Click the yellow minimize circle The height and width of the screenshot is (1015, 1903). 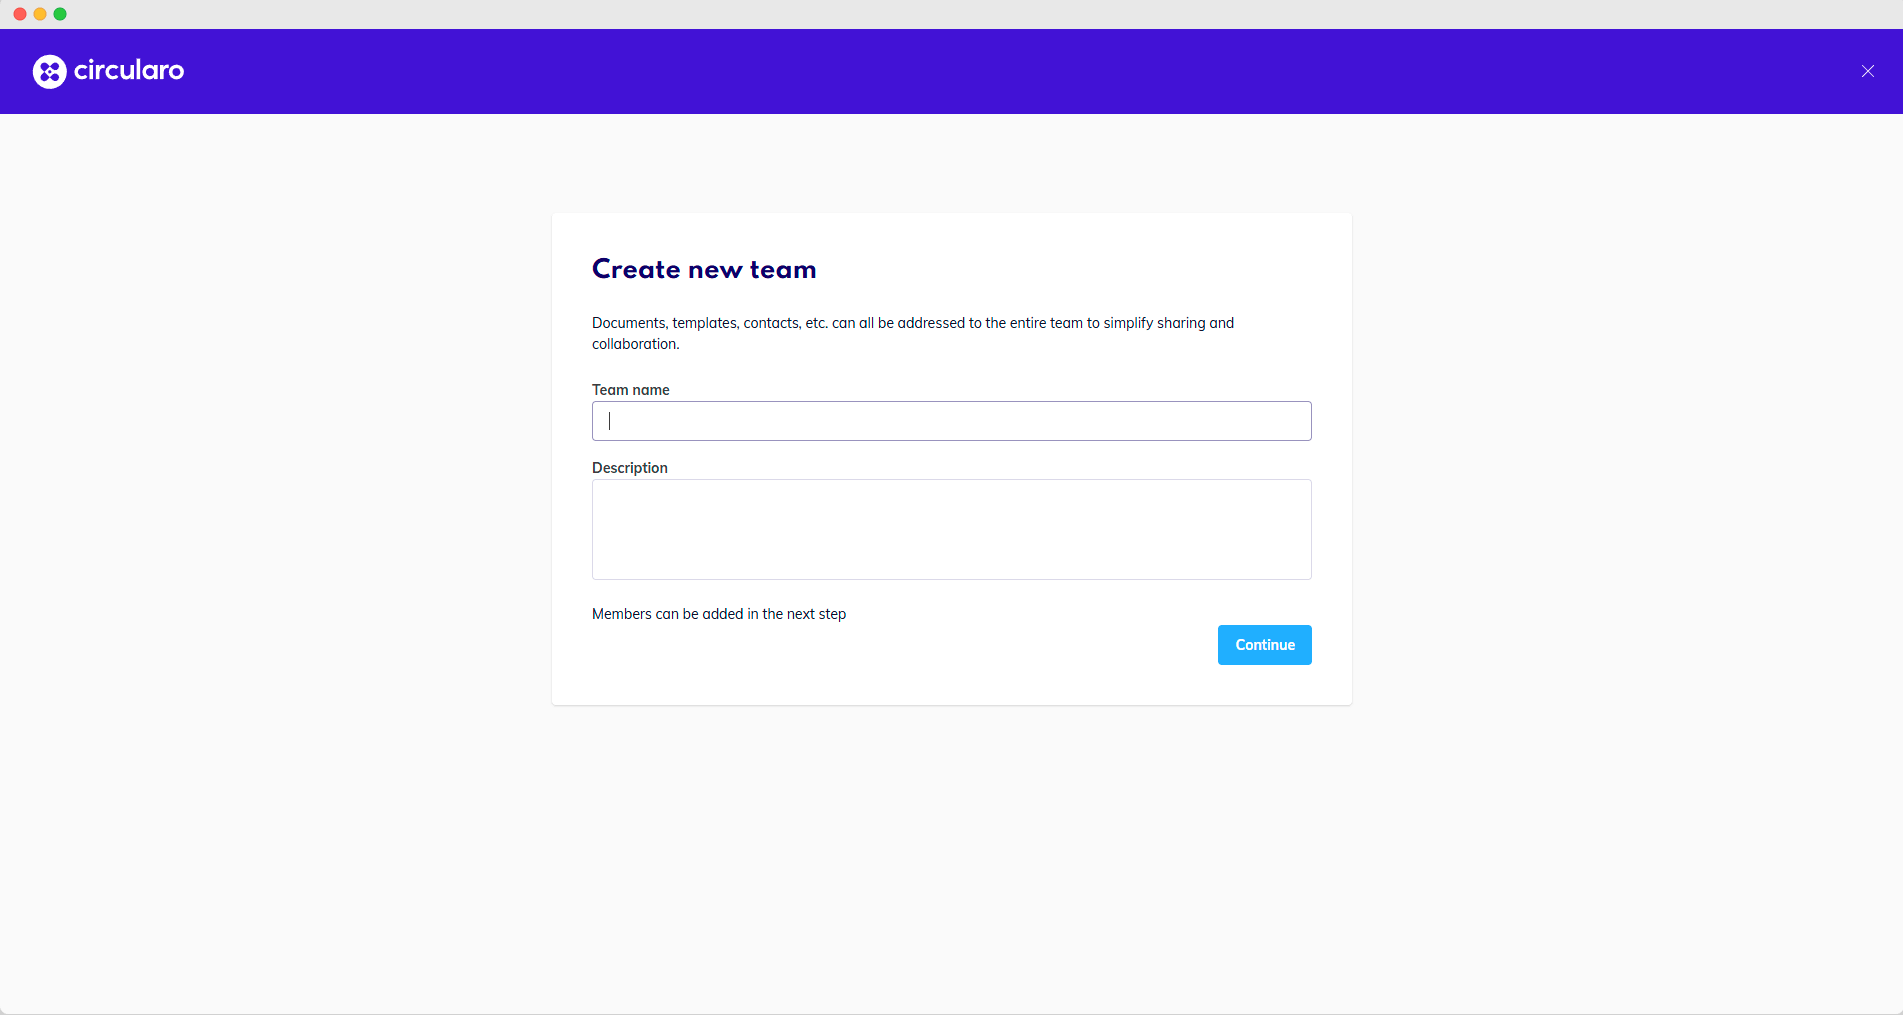[x=39, y=14]
